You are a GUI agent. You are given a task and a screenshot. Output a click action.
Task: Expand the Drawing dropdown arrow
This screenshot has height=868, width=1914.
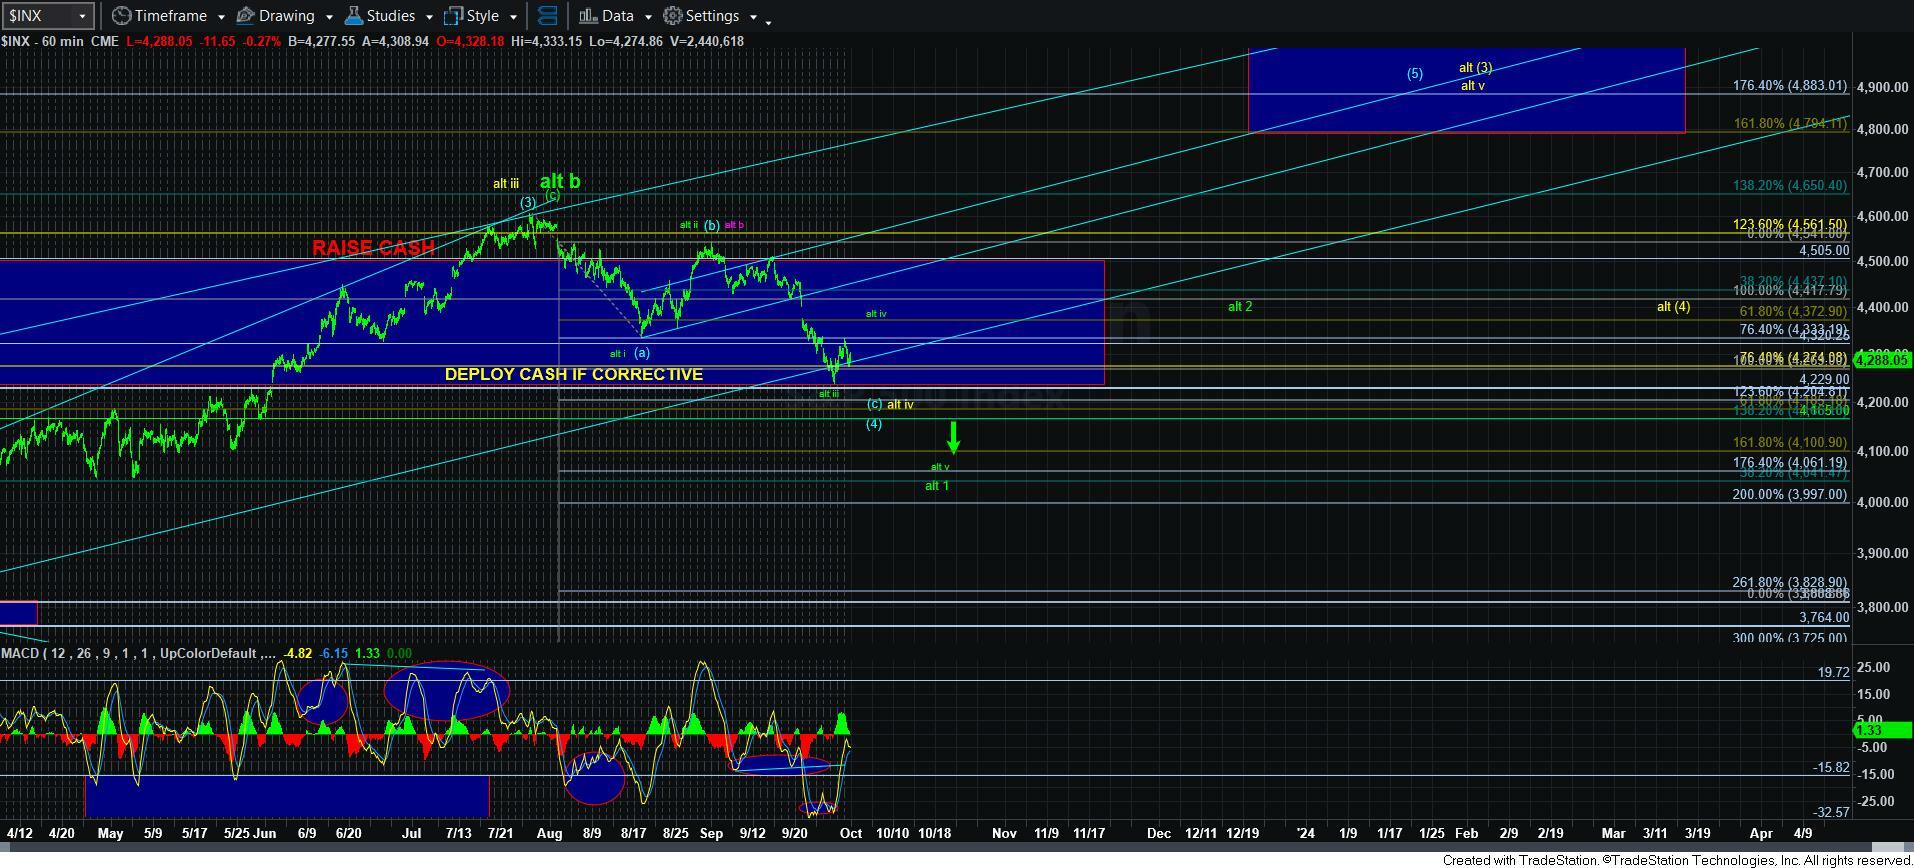coord(328,17)
